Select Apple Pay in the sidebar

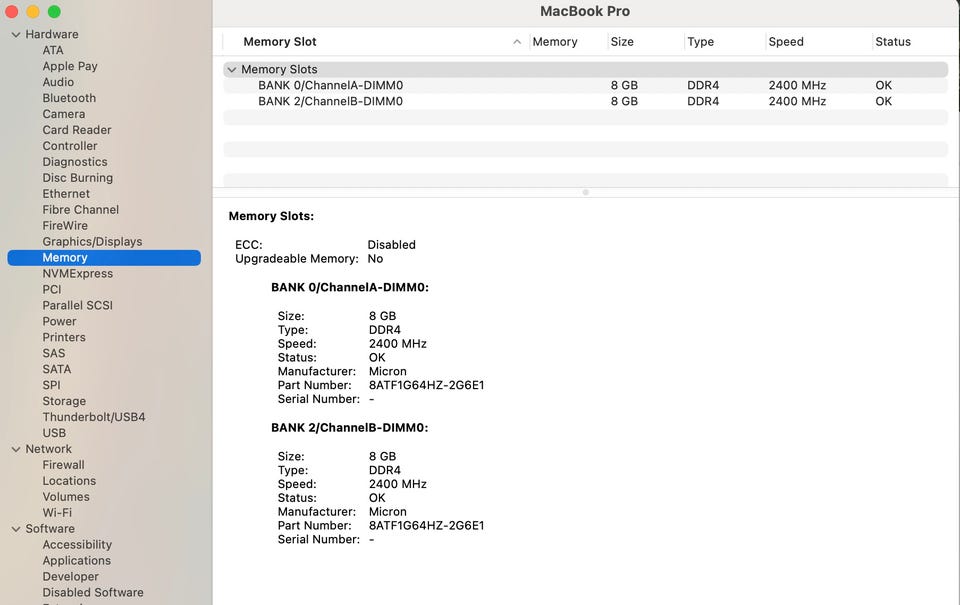pyautogui.click(x=70, y=66)
